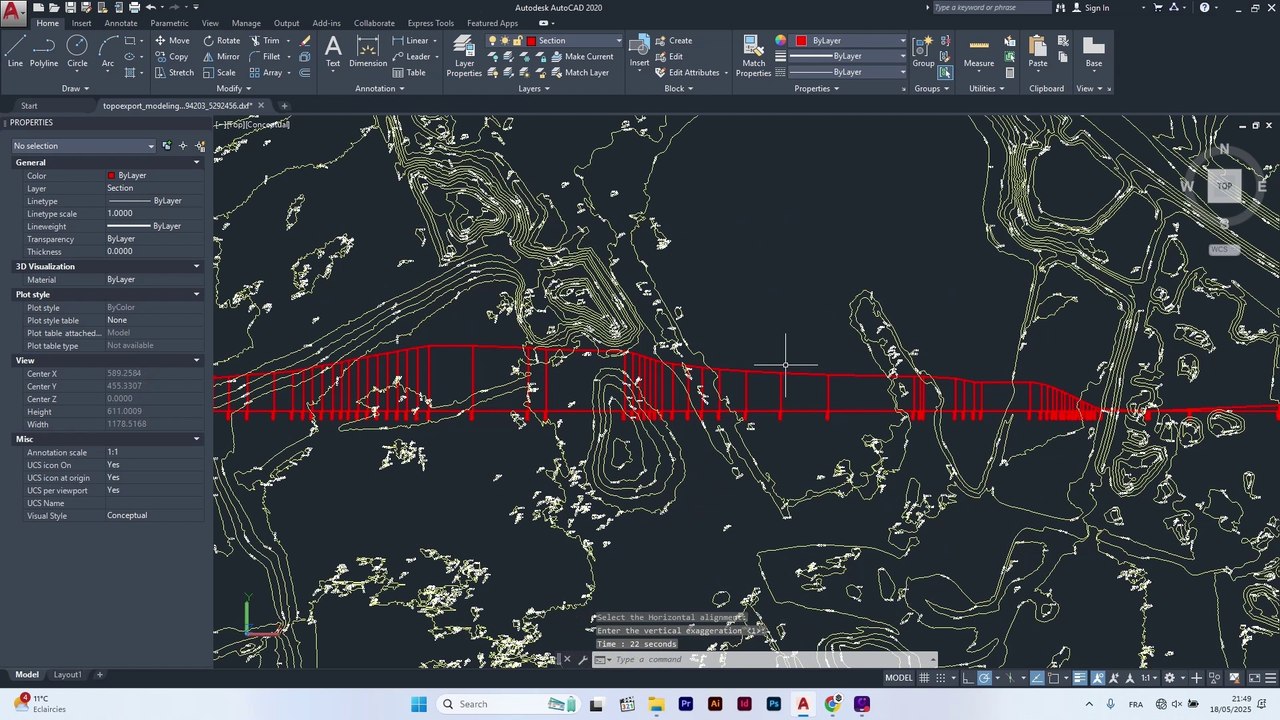Toggle ortho mode in status bar
This screenshot has height=720, width=1280.
click(x=967, y=678)
